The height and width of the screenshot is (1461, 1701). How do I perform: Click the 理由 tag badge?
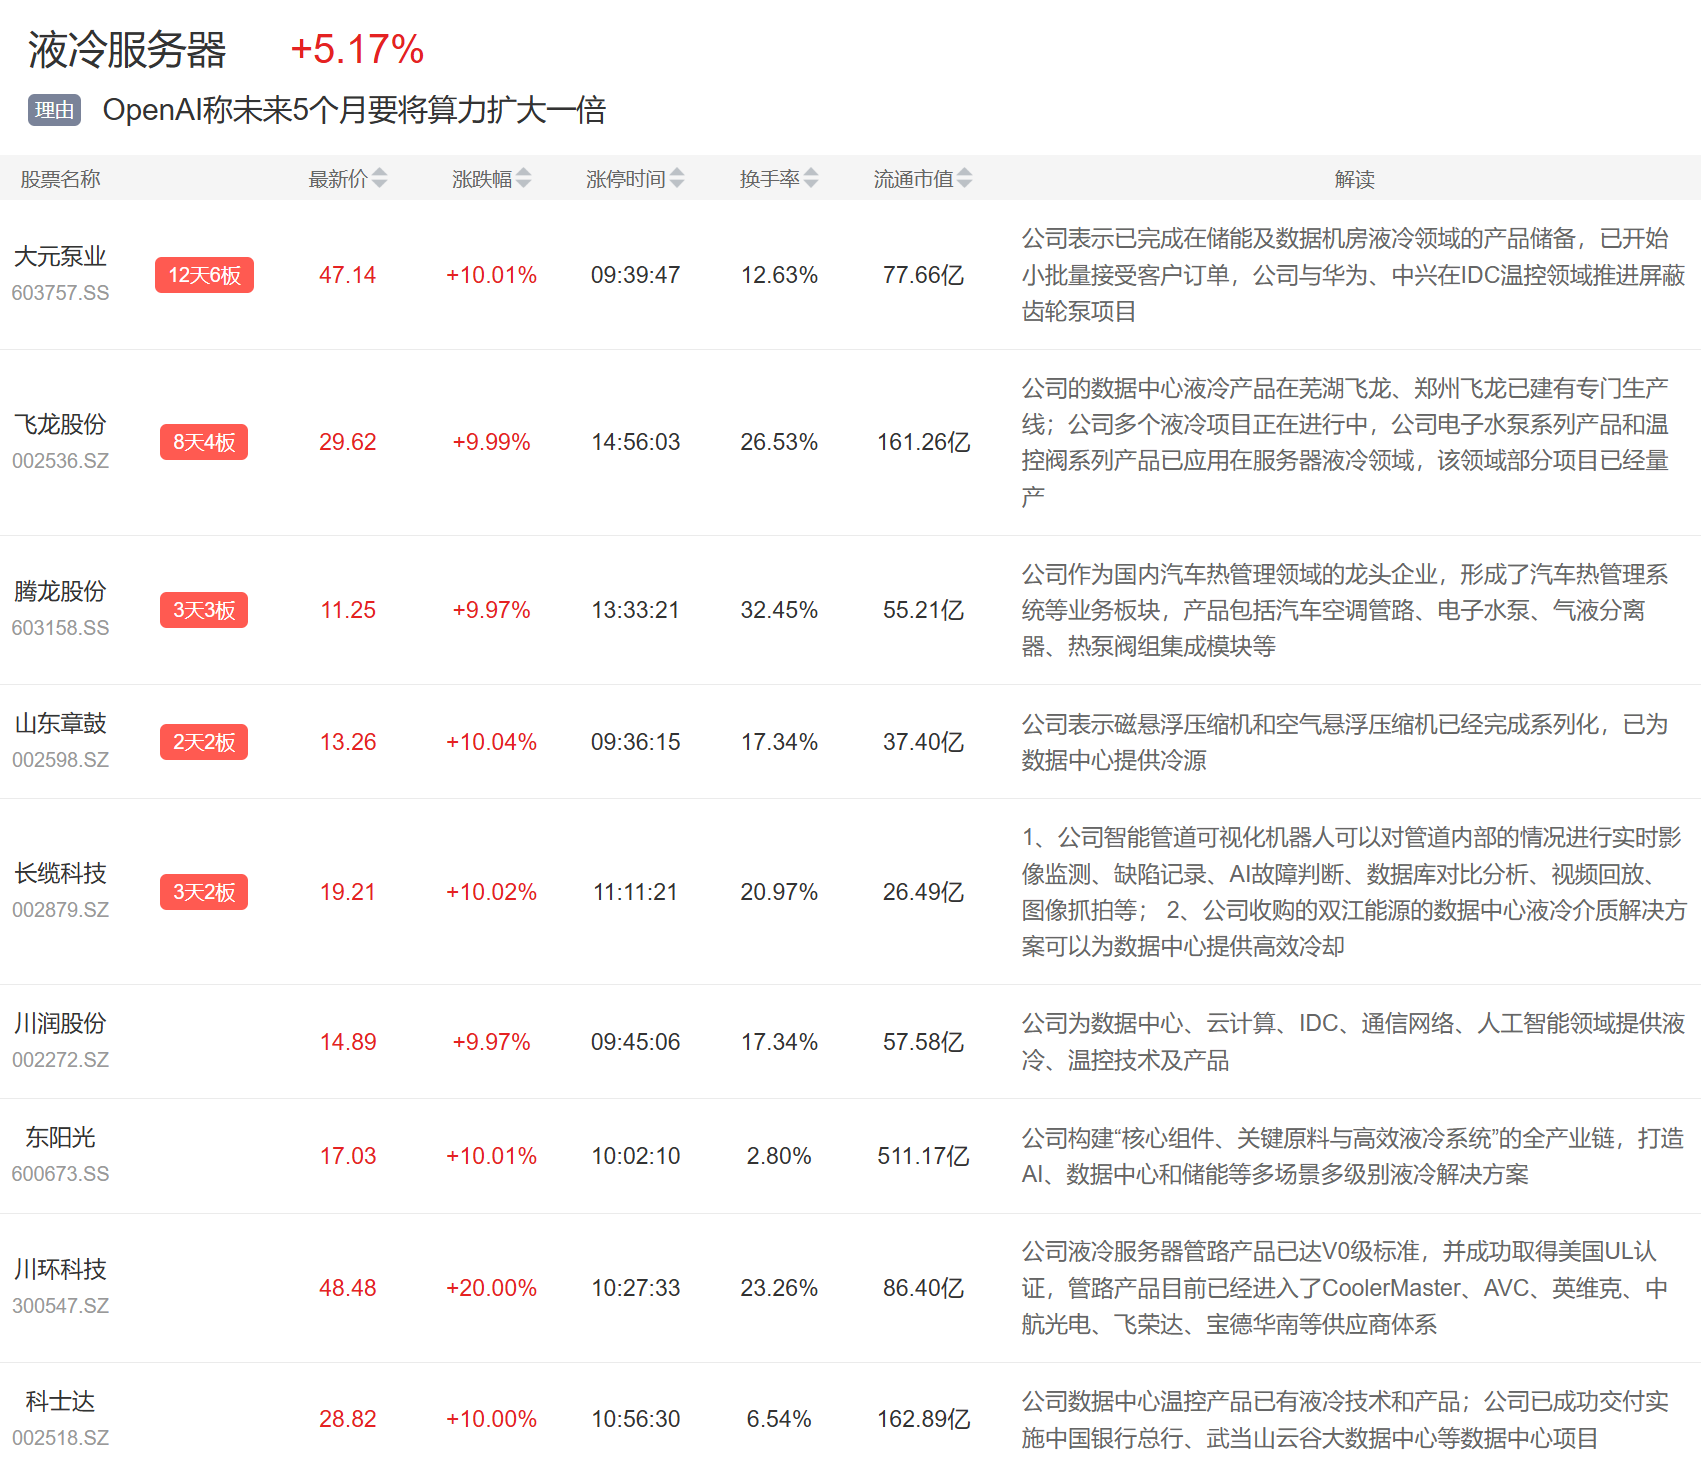[54, 110]
